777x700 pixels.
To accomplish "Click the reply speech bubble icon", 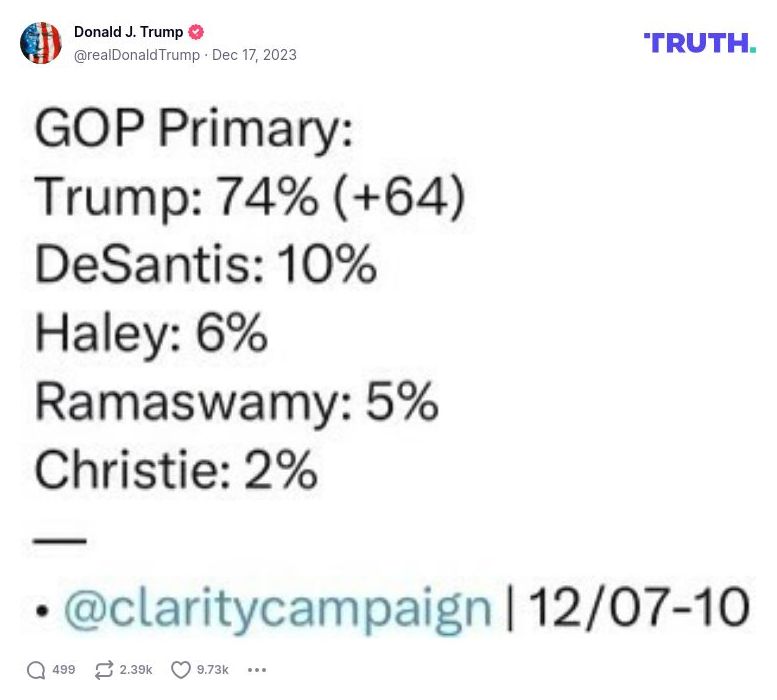I will 36,670.
